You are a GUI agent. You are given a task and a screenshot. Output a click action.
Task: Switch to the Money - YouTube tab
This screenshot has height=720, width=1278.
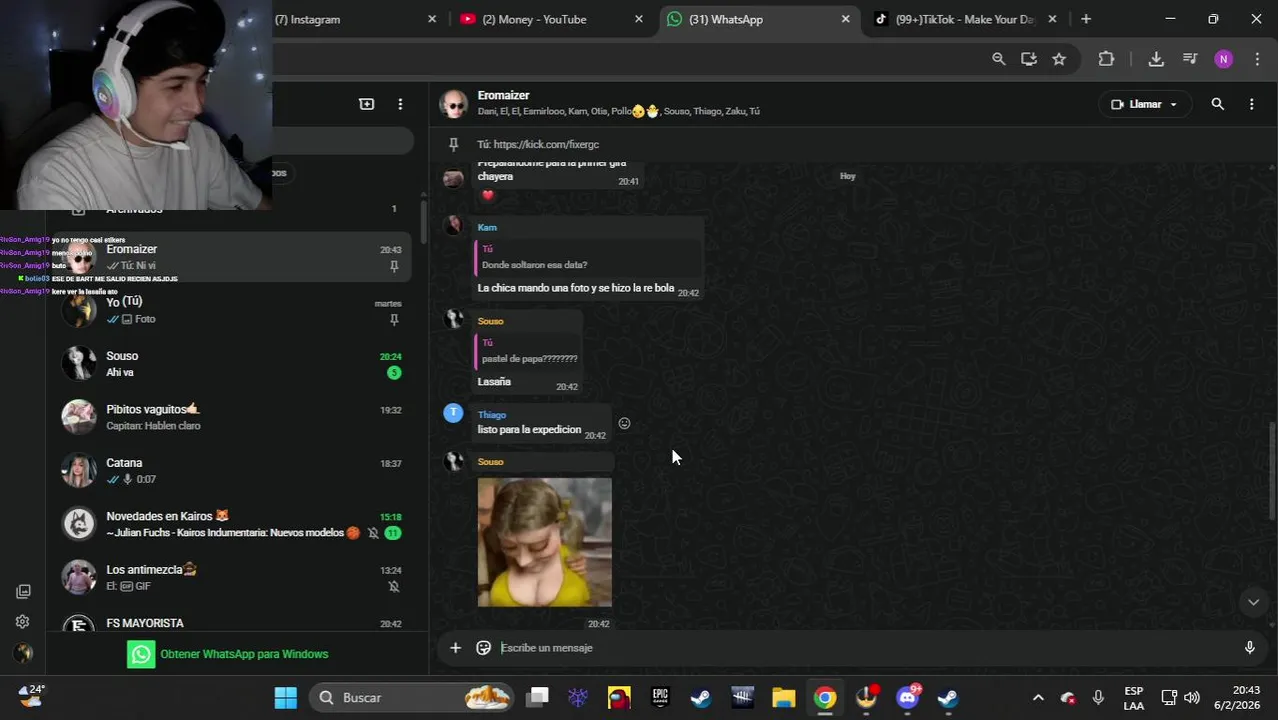tap(550, 19)
